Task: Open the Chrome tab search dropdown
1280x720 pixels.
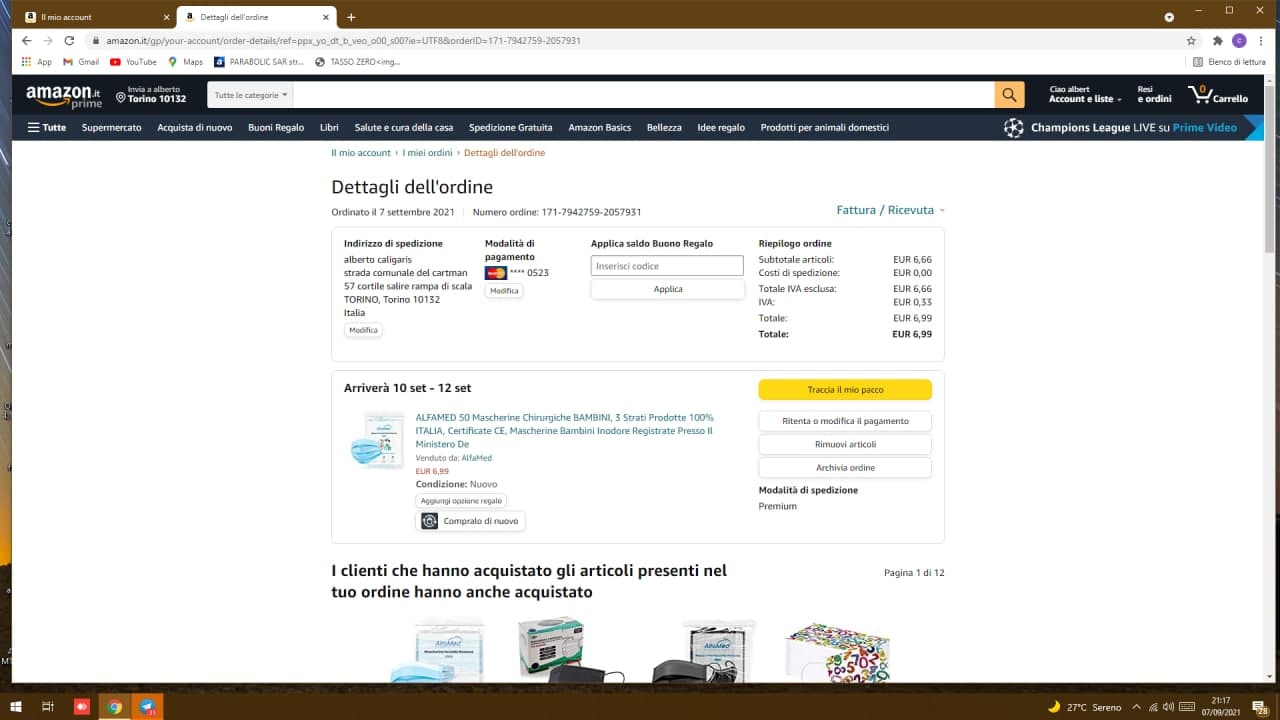Action: point(1169,17)
